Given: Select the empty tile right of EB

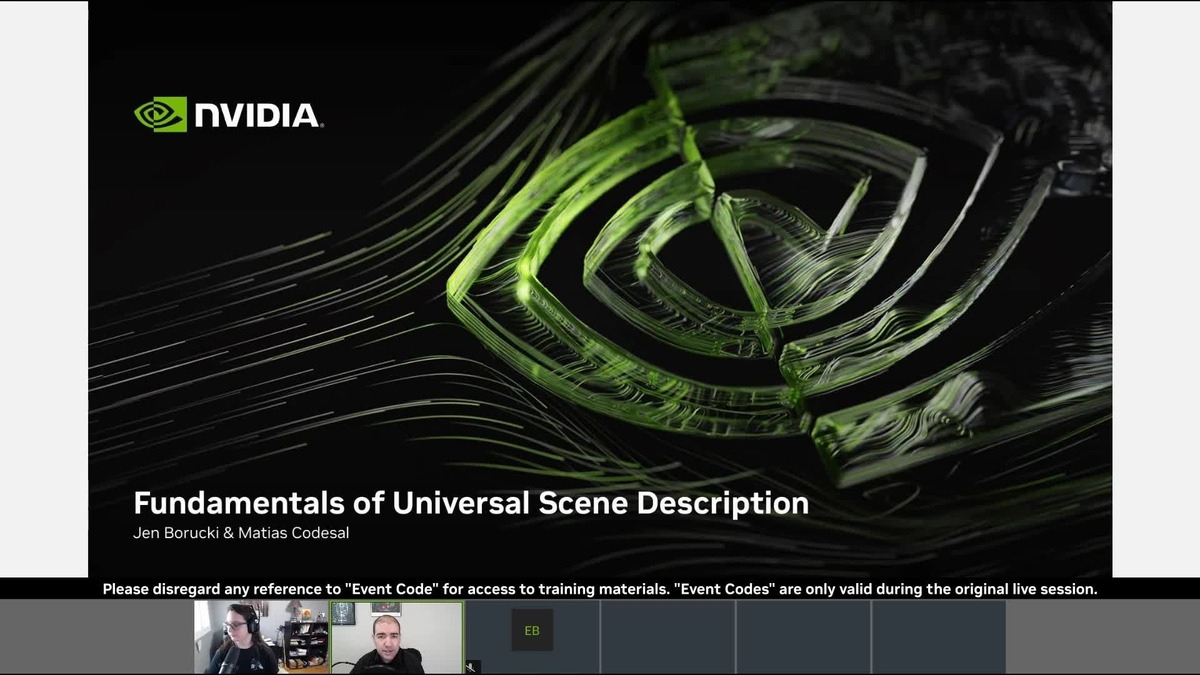Looking at the screenshot, I should point(668,637).
